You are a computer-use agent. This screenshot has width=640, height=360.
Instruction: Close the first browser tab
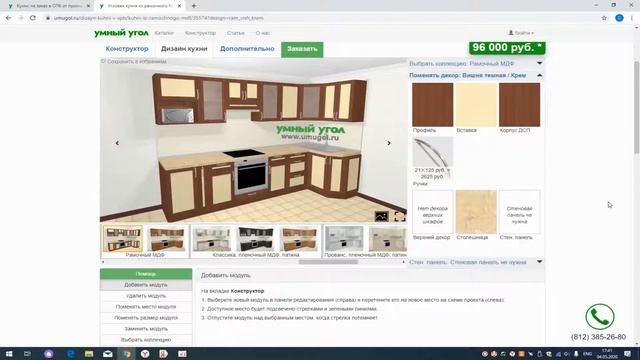(x=88, y=6)
